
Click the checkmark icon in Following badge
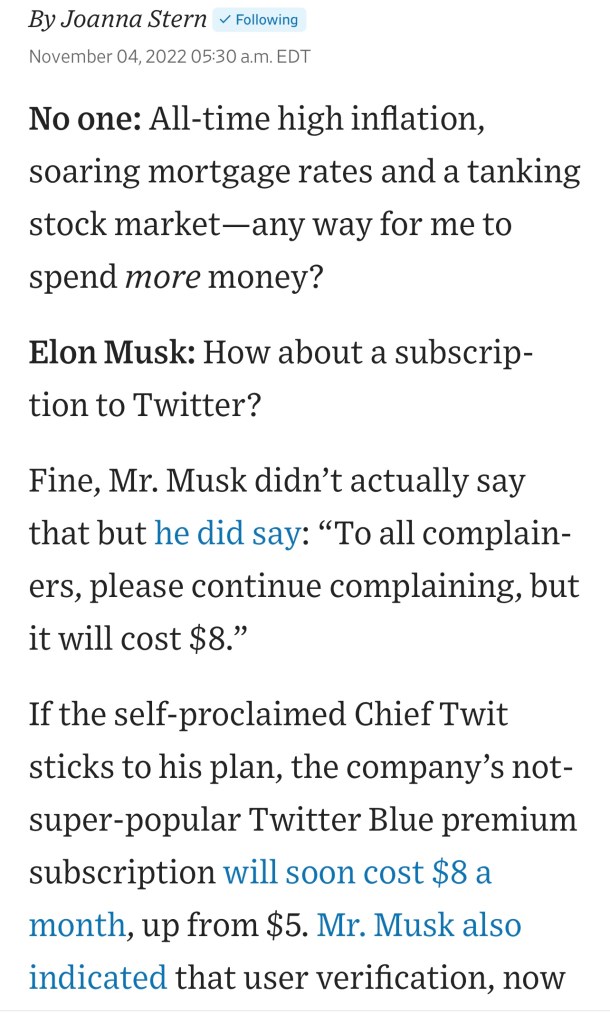pyautogui.click(x=225, y=20)
